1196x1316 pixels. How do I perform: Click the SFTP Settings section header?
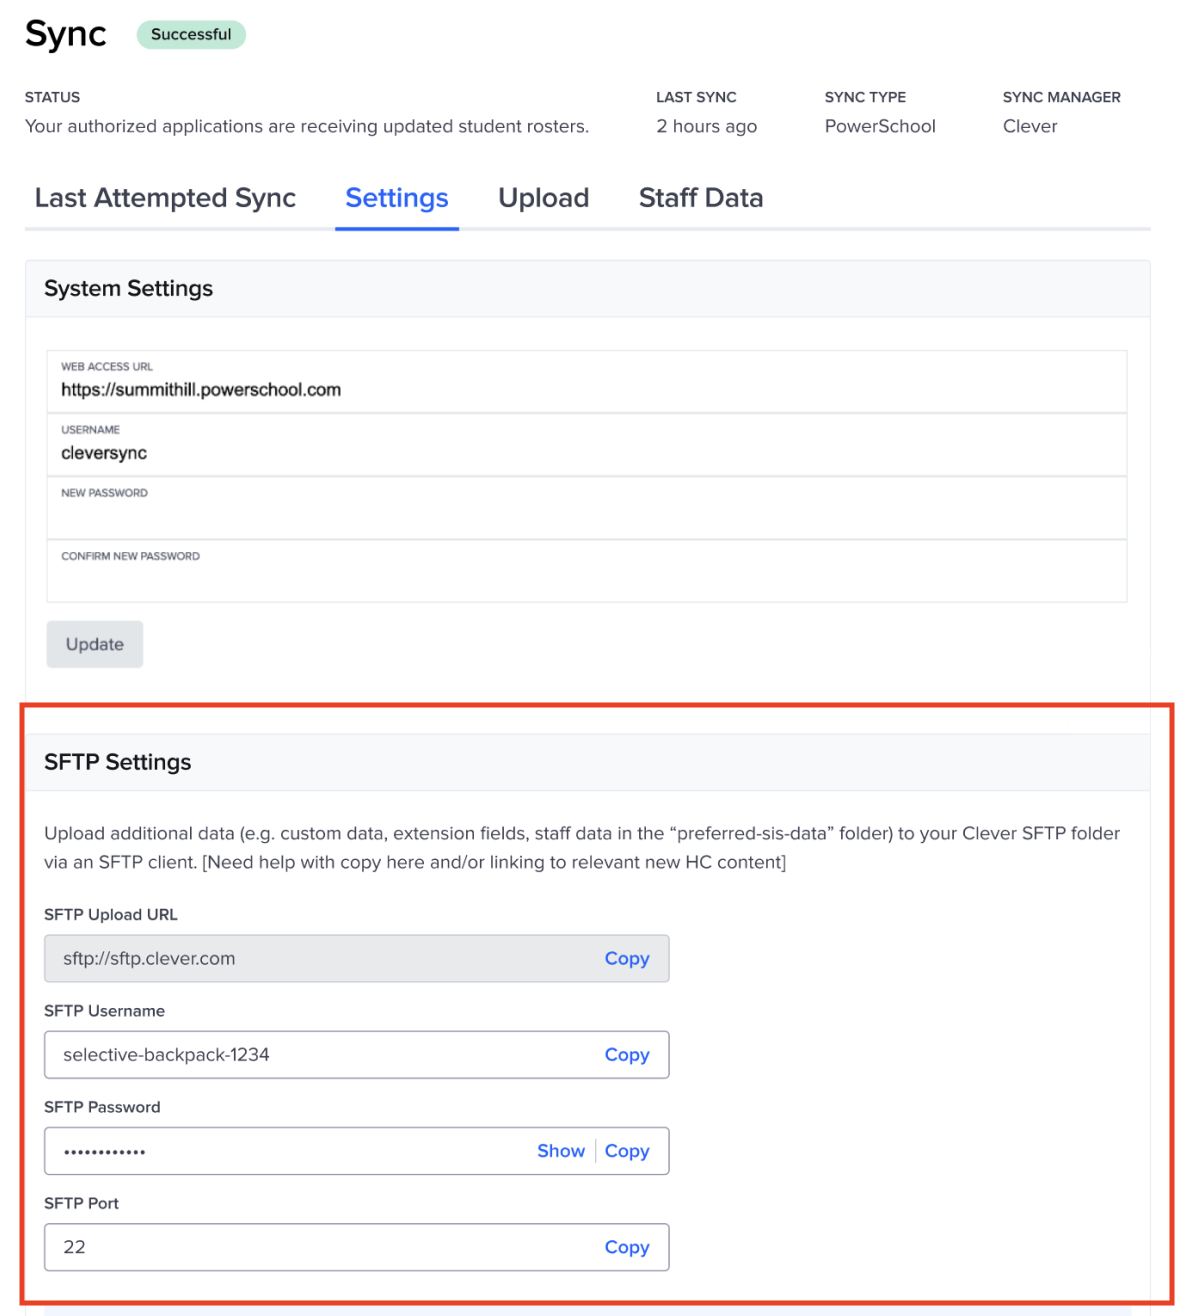point(118,762)
